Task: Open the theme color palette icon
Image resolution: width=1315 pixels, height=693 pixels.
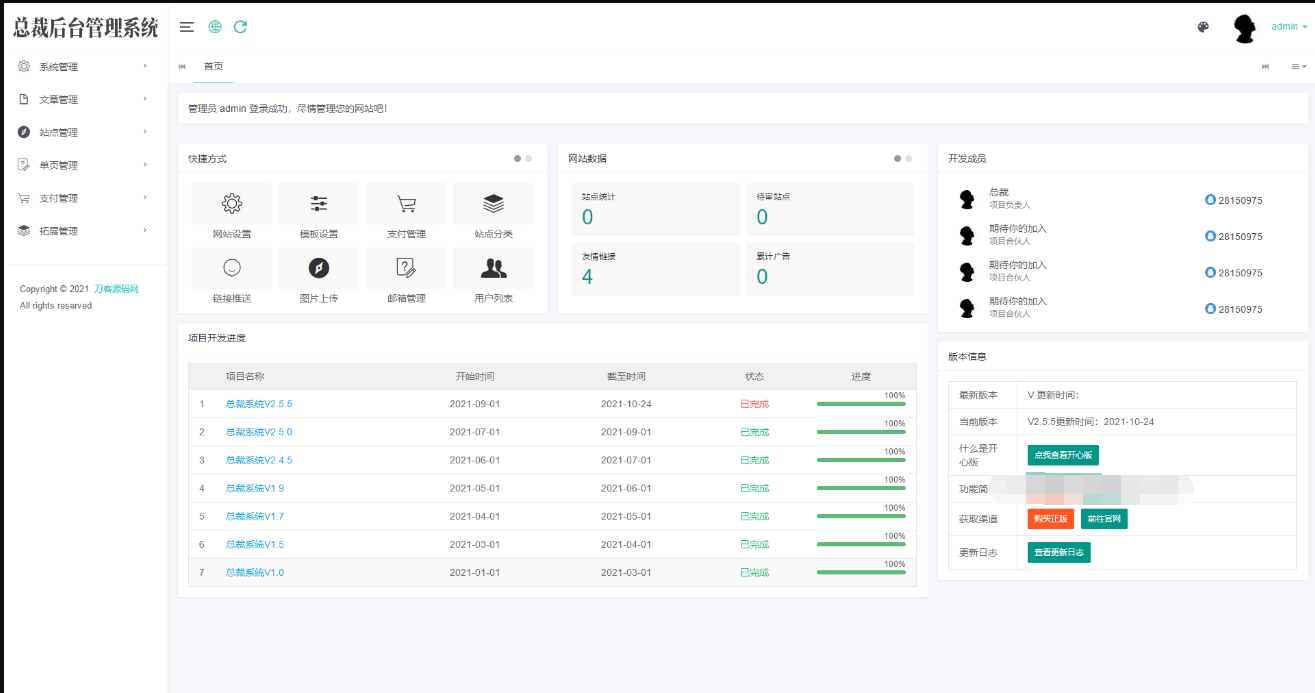Action: click(1203, 27)
